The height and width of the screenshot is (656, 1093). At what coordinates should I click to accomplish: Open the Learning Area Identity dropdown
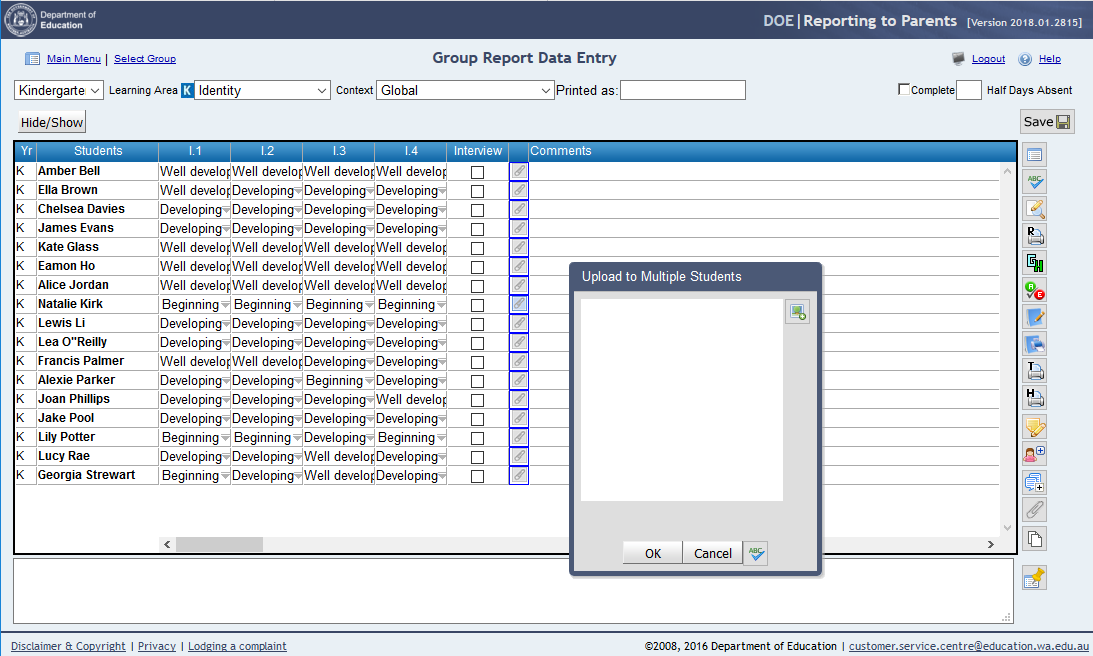click(262, 90)
